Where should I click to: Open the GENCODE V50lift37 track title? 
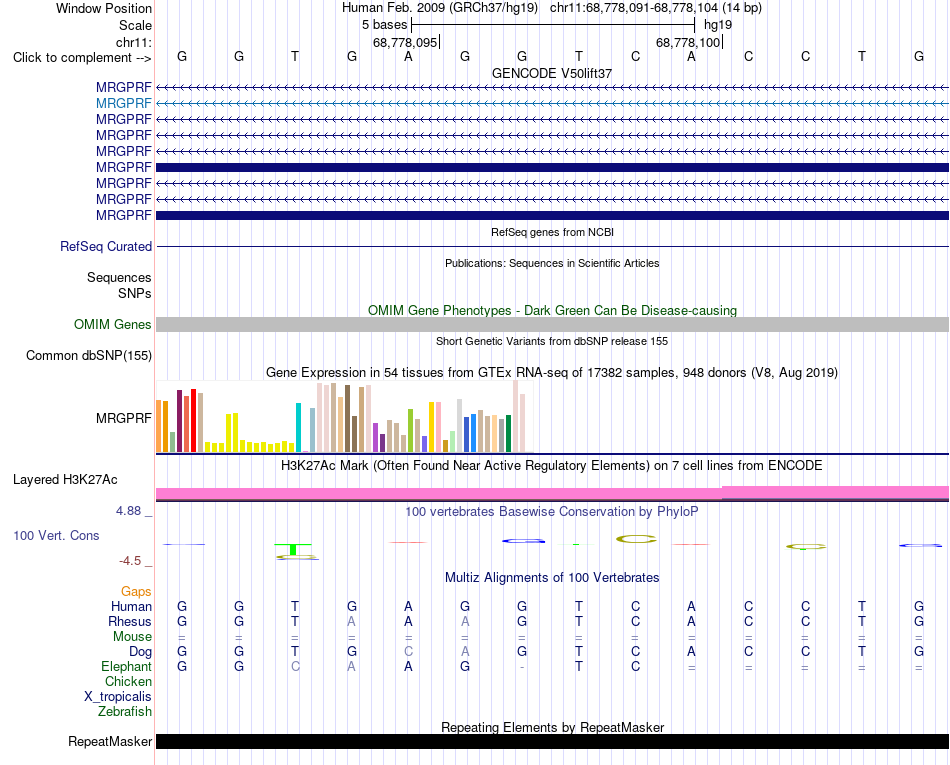[552, 73]
